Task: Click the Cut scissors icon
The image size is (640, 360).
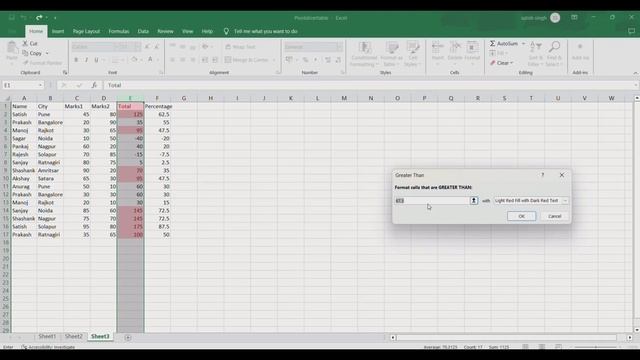Action: pos(25,43)
